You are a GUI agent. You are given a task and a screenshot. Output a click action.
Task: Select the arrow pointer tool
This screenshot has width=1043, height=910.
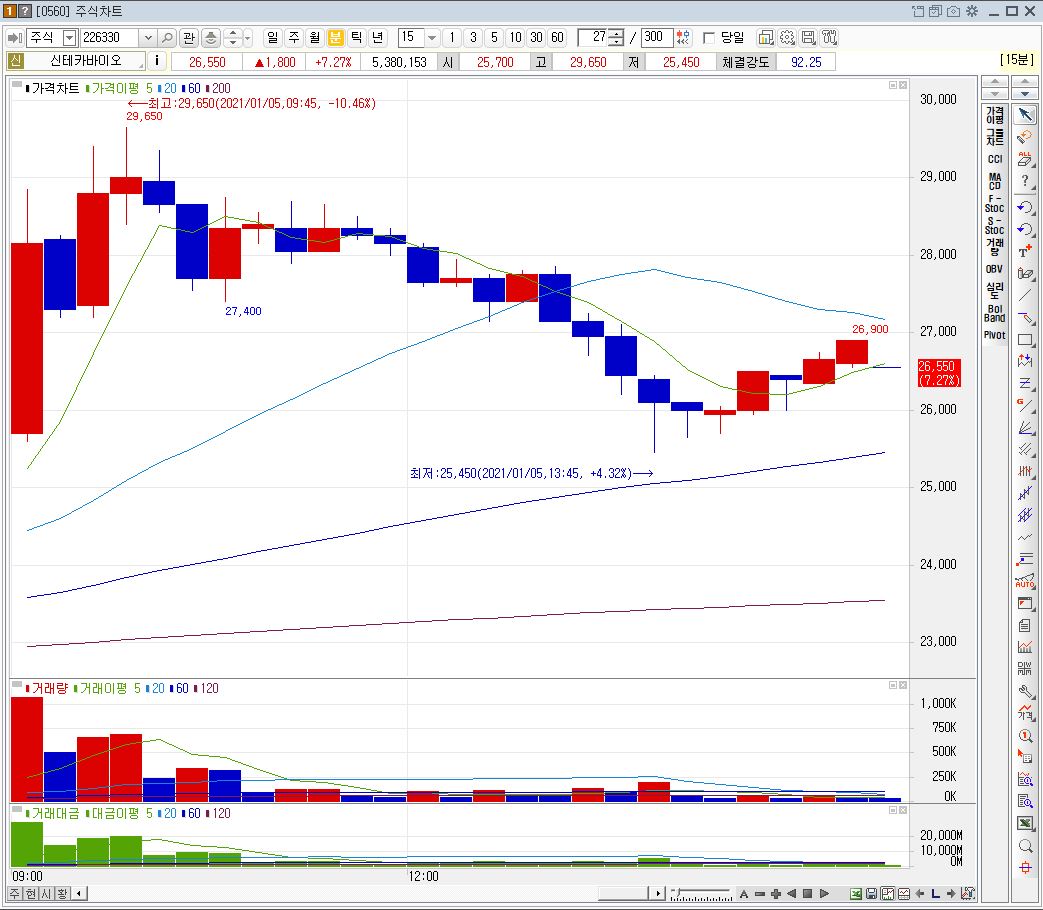[x=1025, y=114]
